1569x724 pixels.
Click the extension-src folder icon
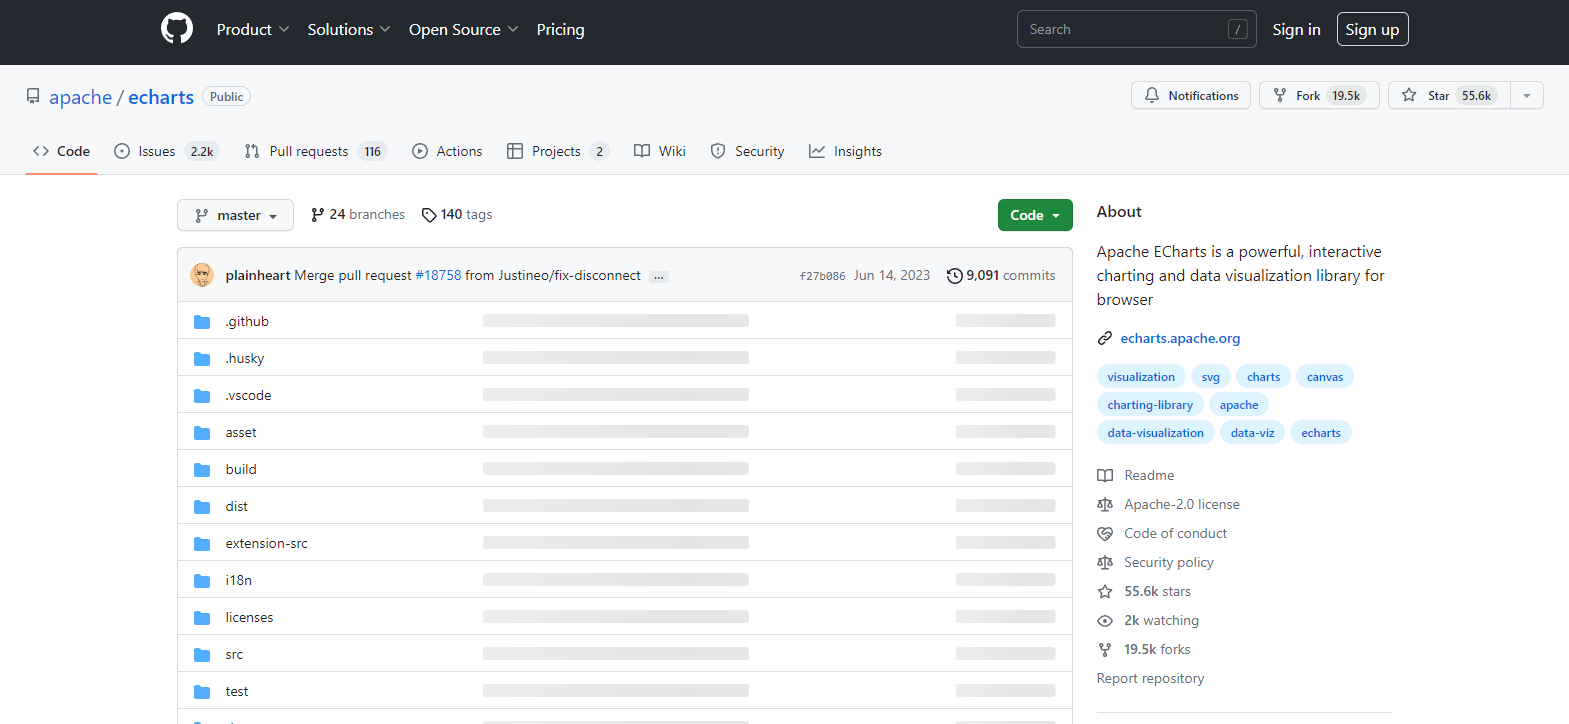[202, 544]
